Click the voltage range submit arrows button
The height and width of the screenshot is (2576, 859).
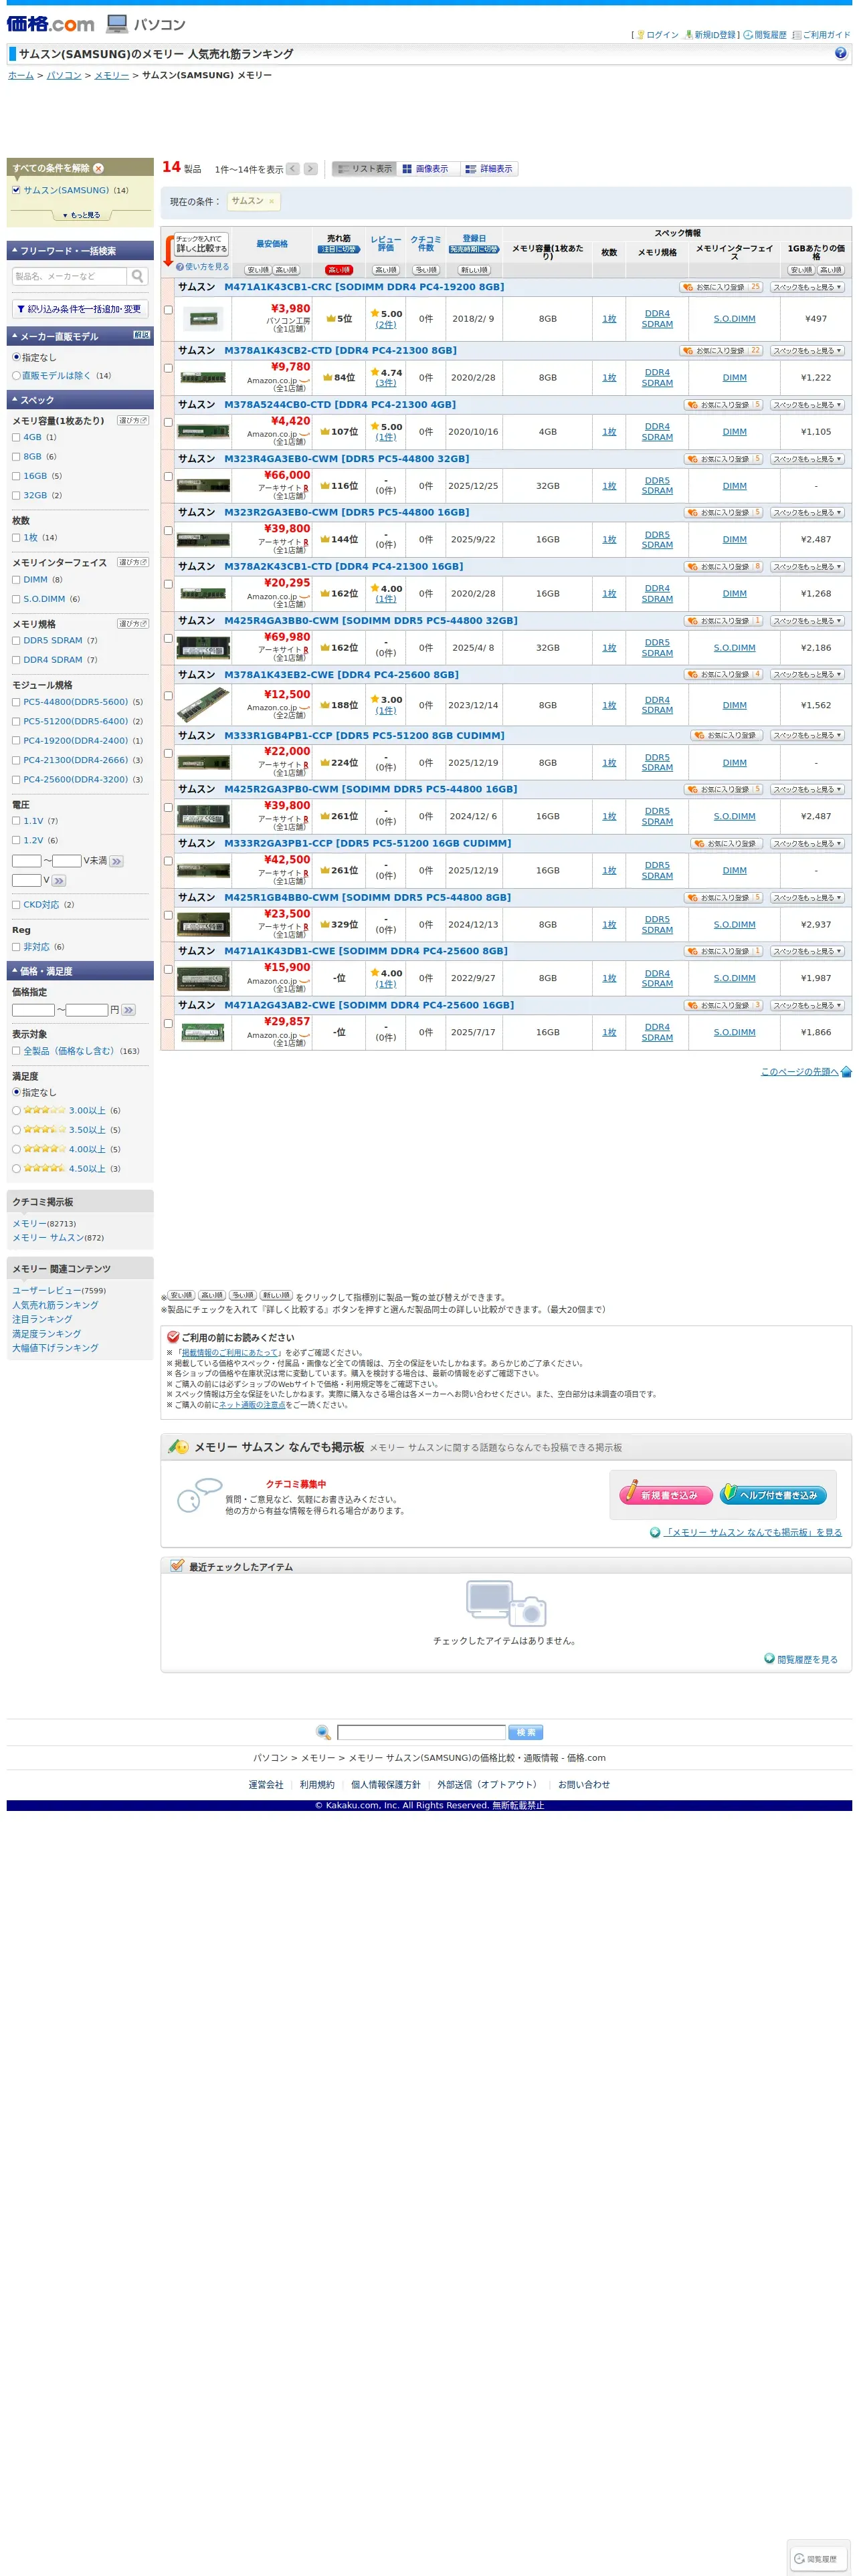(116, 862)
